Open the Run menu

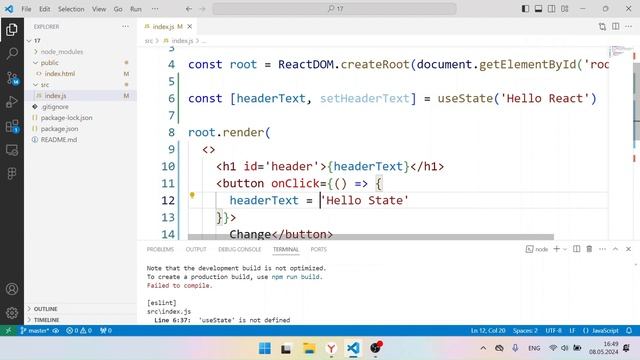136,9
